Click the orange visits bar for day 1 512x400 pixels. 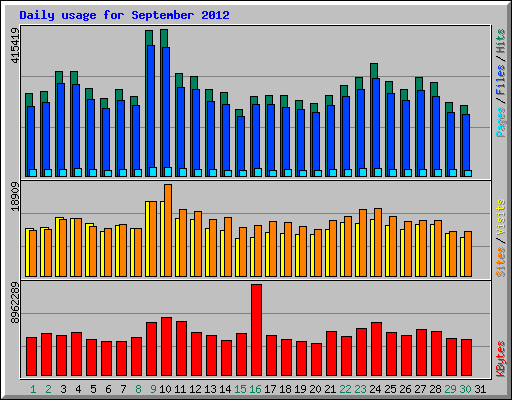(x=33, y=253)
